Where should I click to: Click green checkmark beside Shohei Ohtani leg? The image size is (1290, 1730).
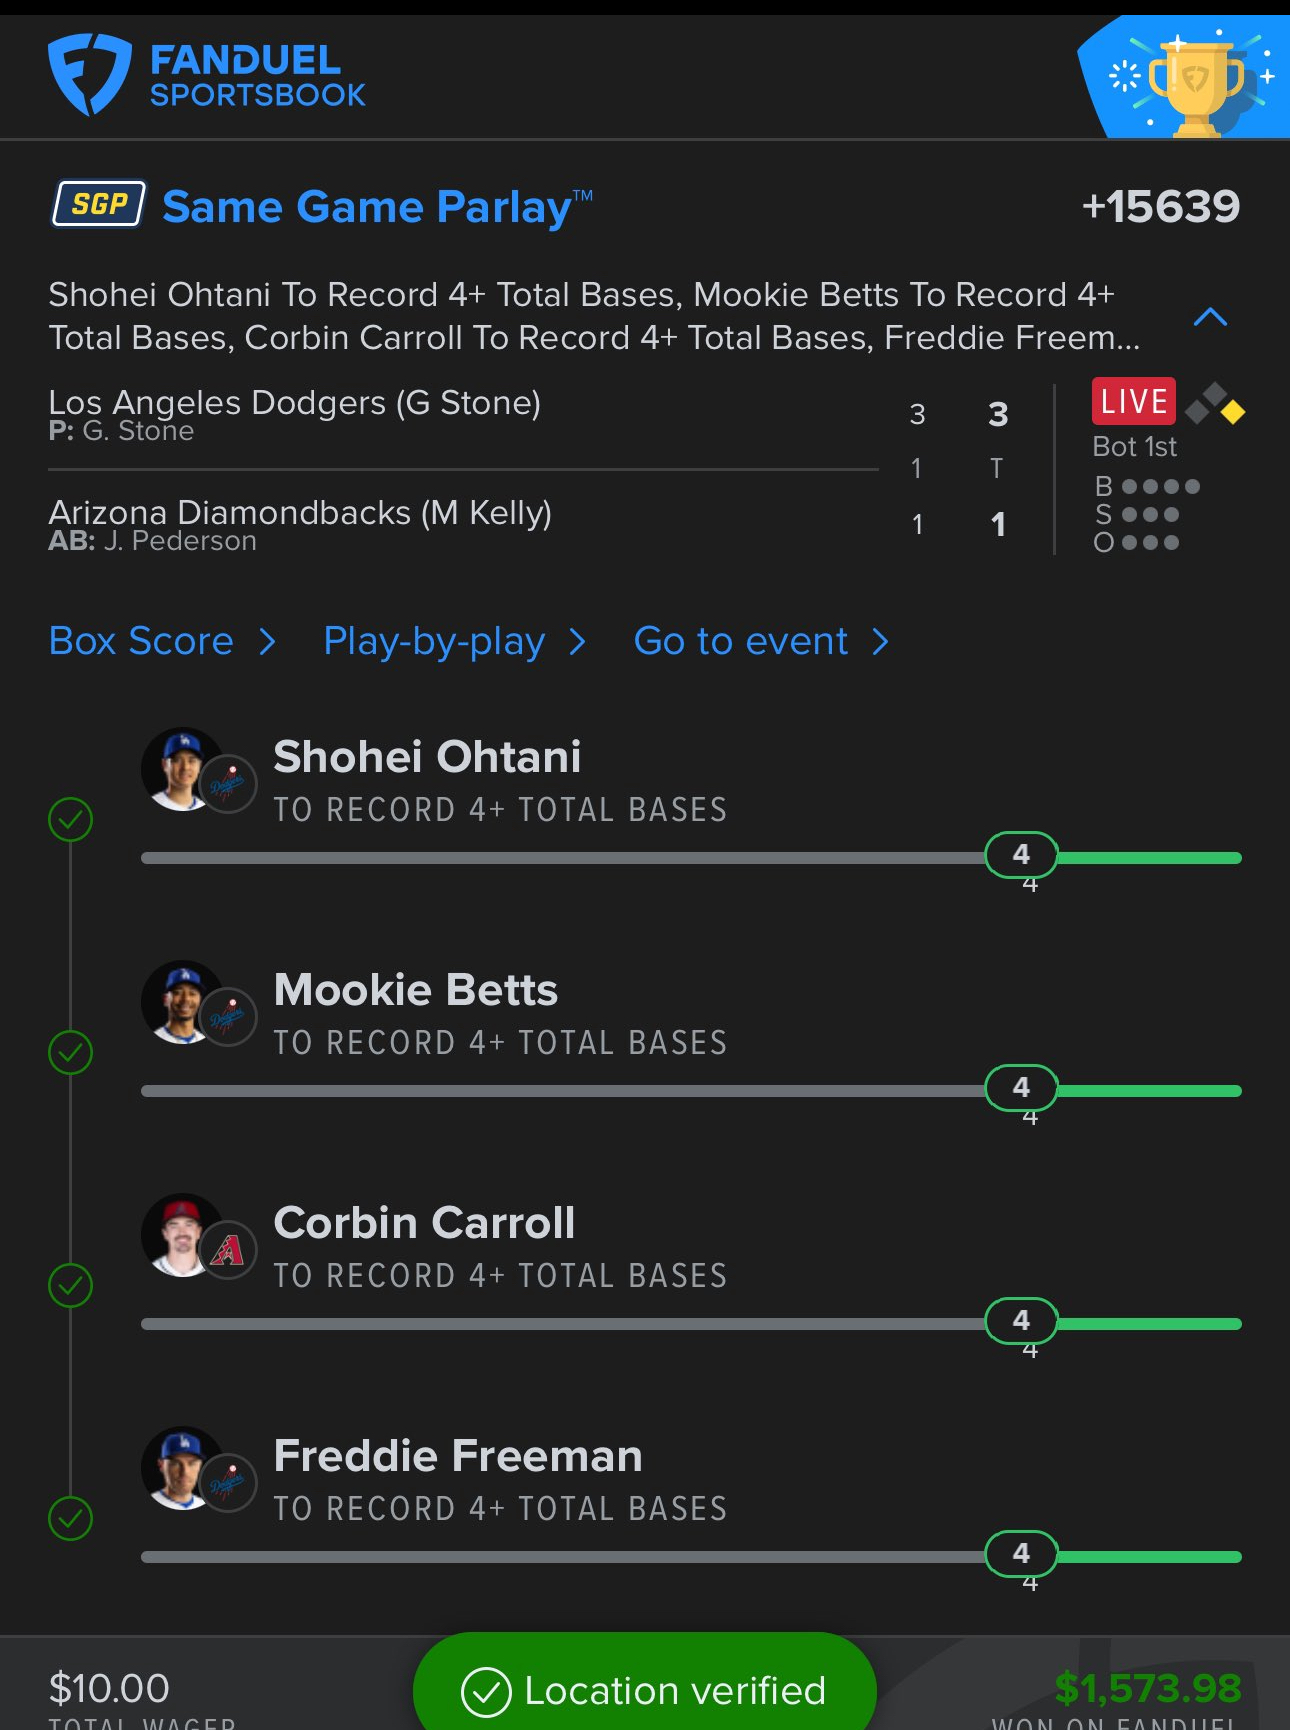pyautogui.click(x=70, y=819)
